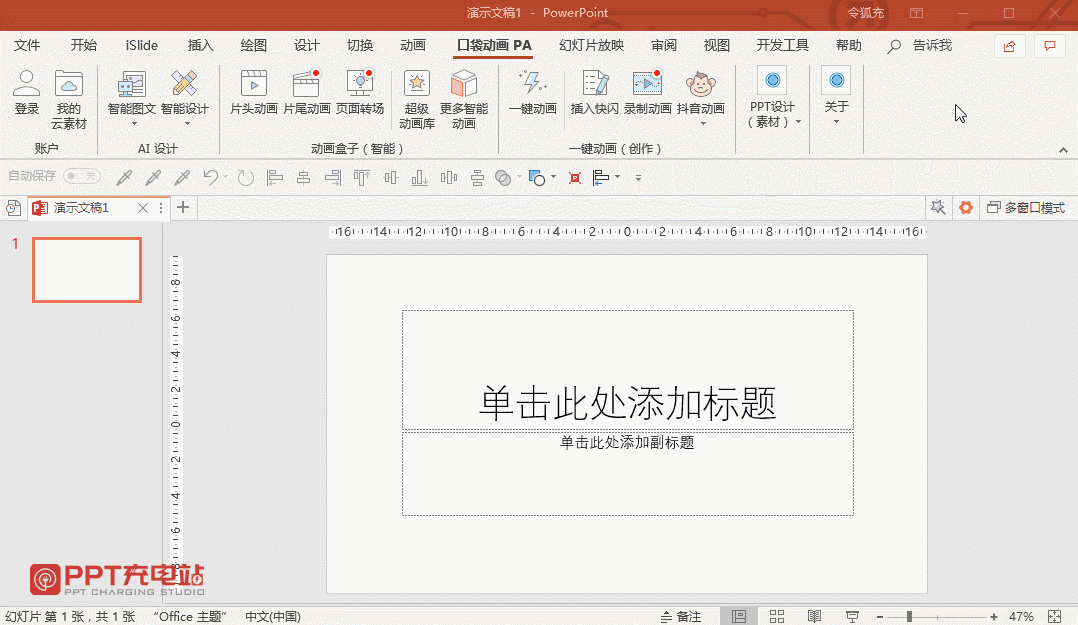Click the align middle vertically icon

tap(390, 178)
